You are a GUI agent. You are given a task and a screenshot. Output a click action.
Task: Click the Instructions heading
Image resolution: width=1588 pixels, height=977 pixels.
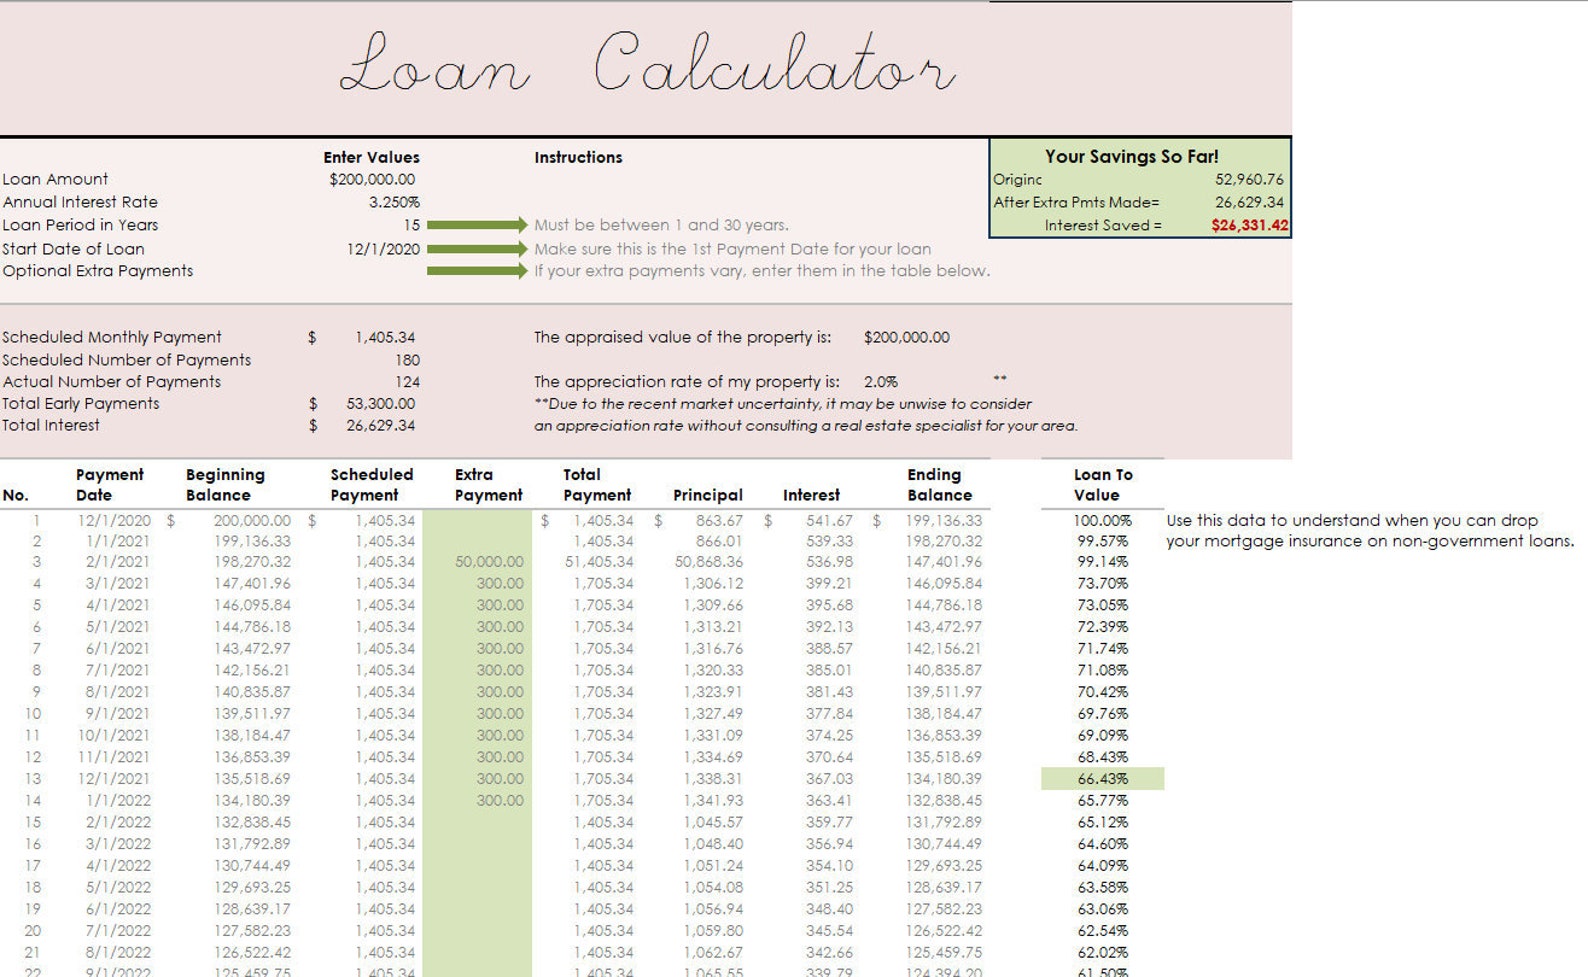[x=578, y=157]
